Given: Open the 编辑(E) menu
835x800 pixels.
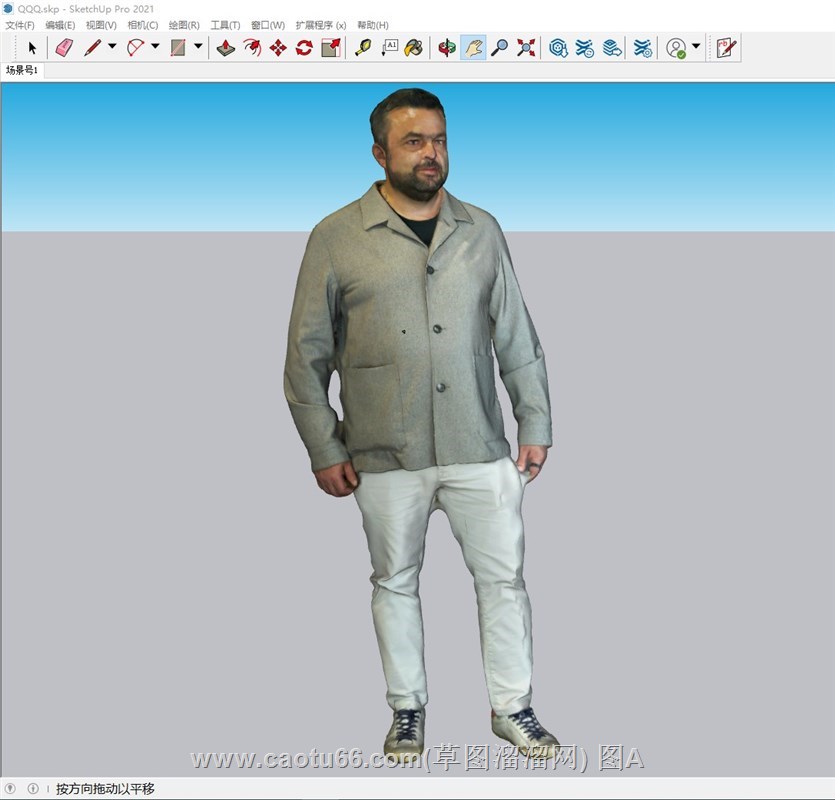Looking at the screenshot, I should point(60,25).
